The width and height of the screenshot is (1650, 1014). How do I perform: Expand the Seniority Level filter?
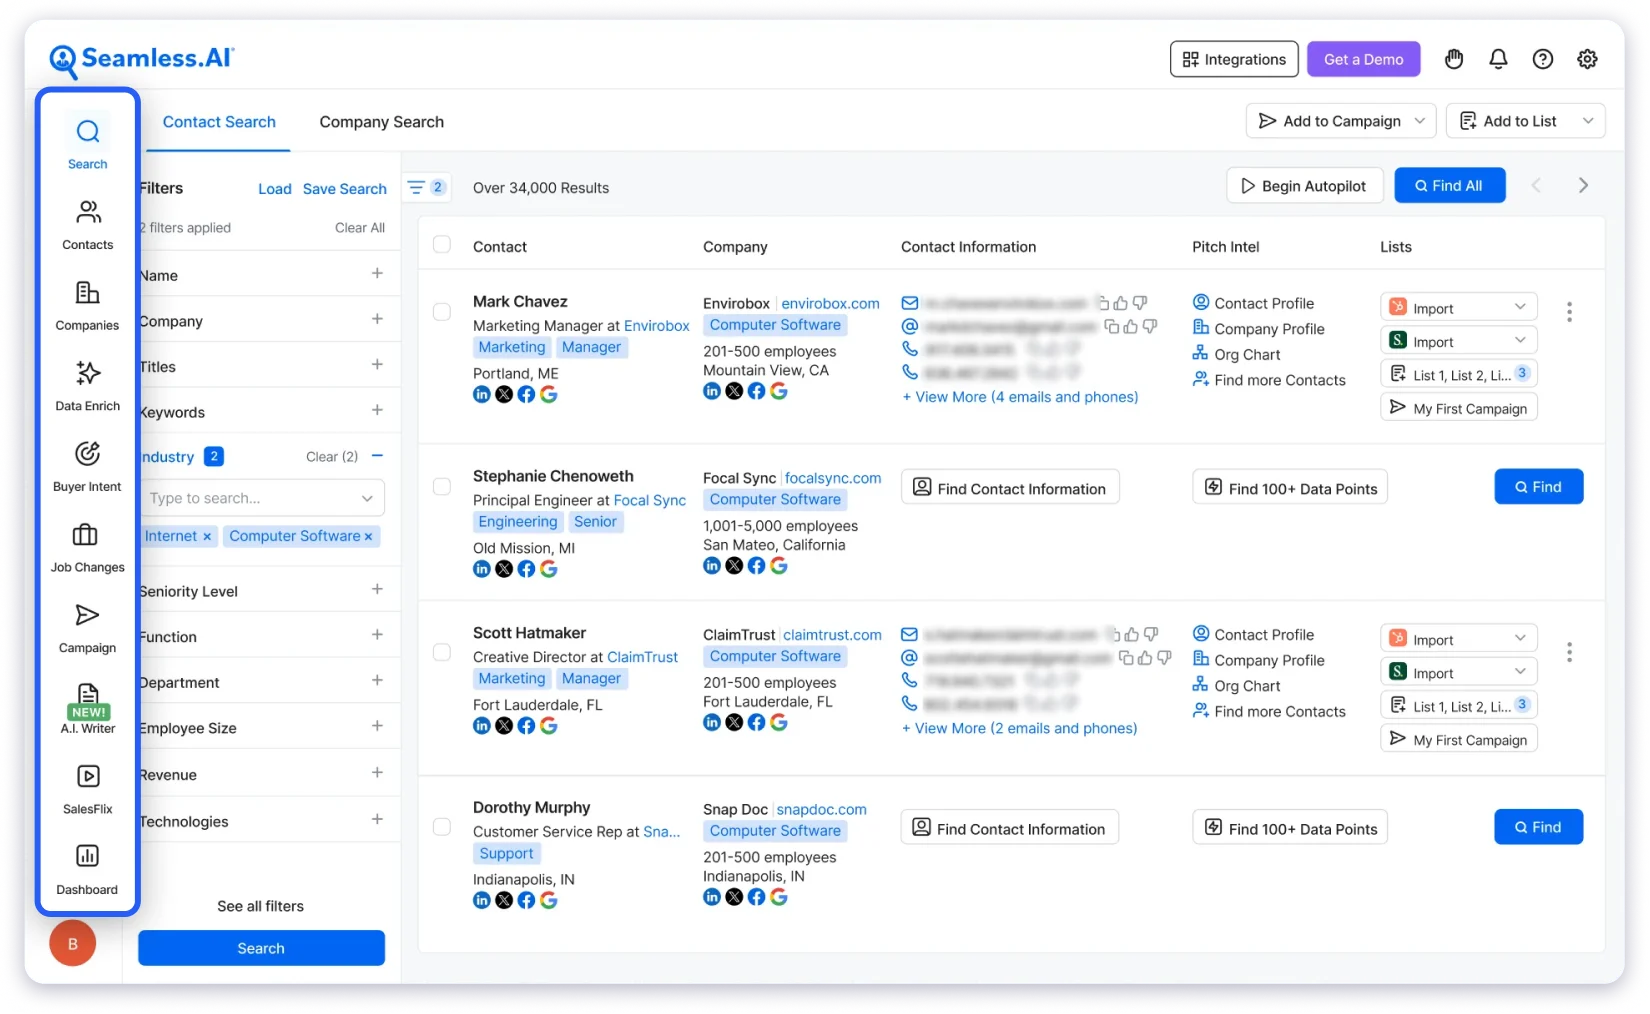(x=377, y=590)
